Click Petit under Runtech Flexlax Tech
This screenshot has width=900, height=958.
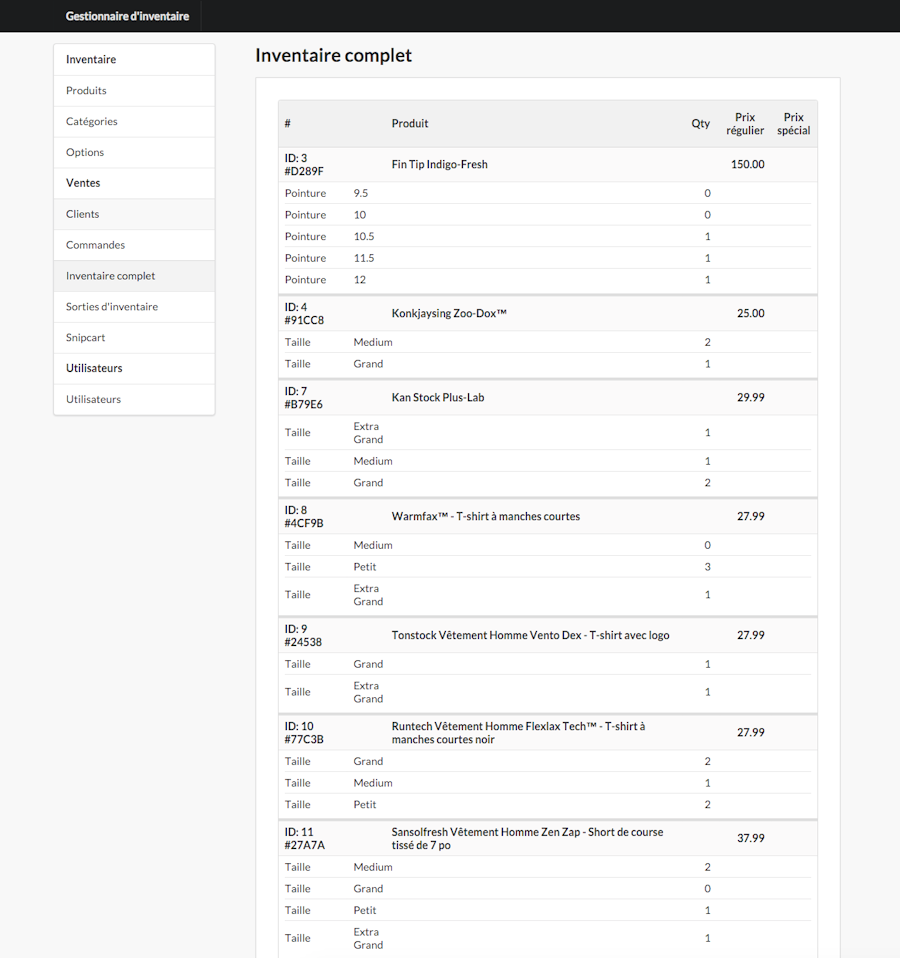point(365,805)
